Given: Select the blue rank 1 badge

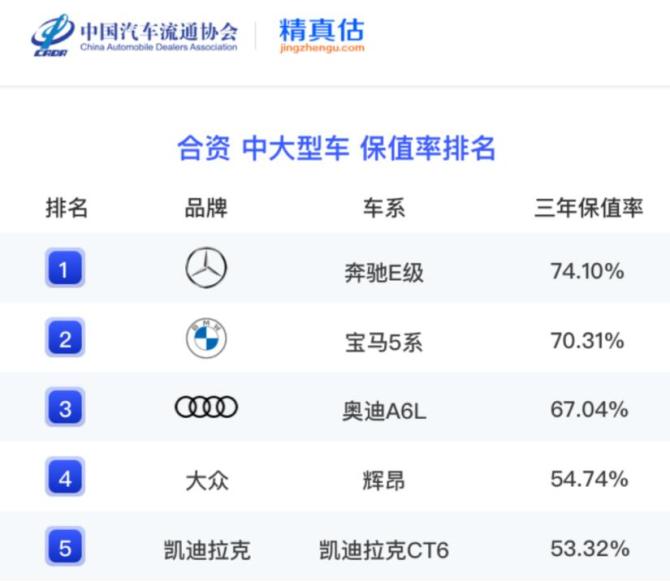Looking at the screenshot, I should coord(65,268).
